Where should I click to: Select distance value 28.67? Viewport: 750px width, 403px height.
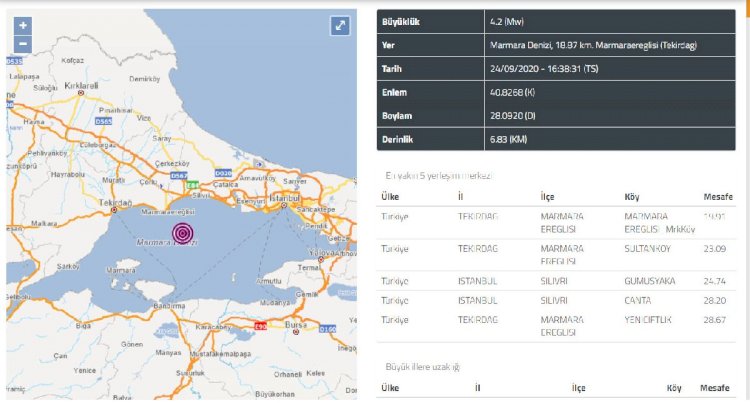tap(715, 319)
